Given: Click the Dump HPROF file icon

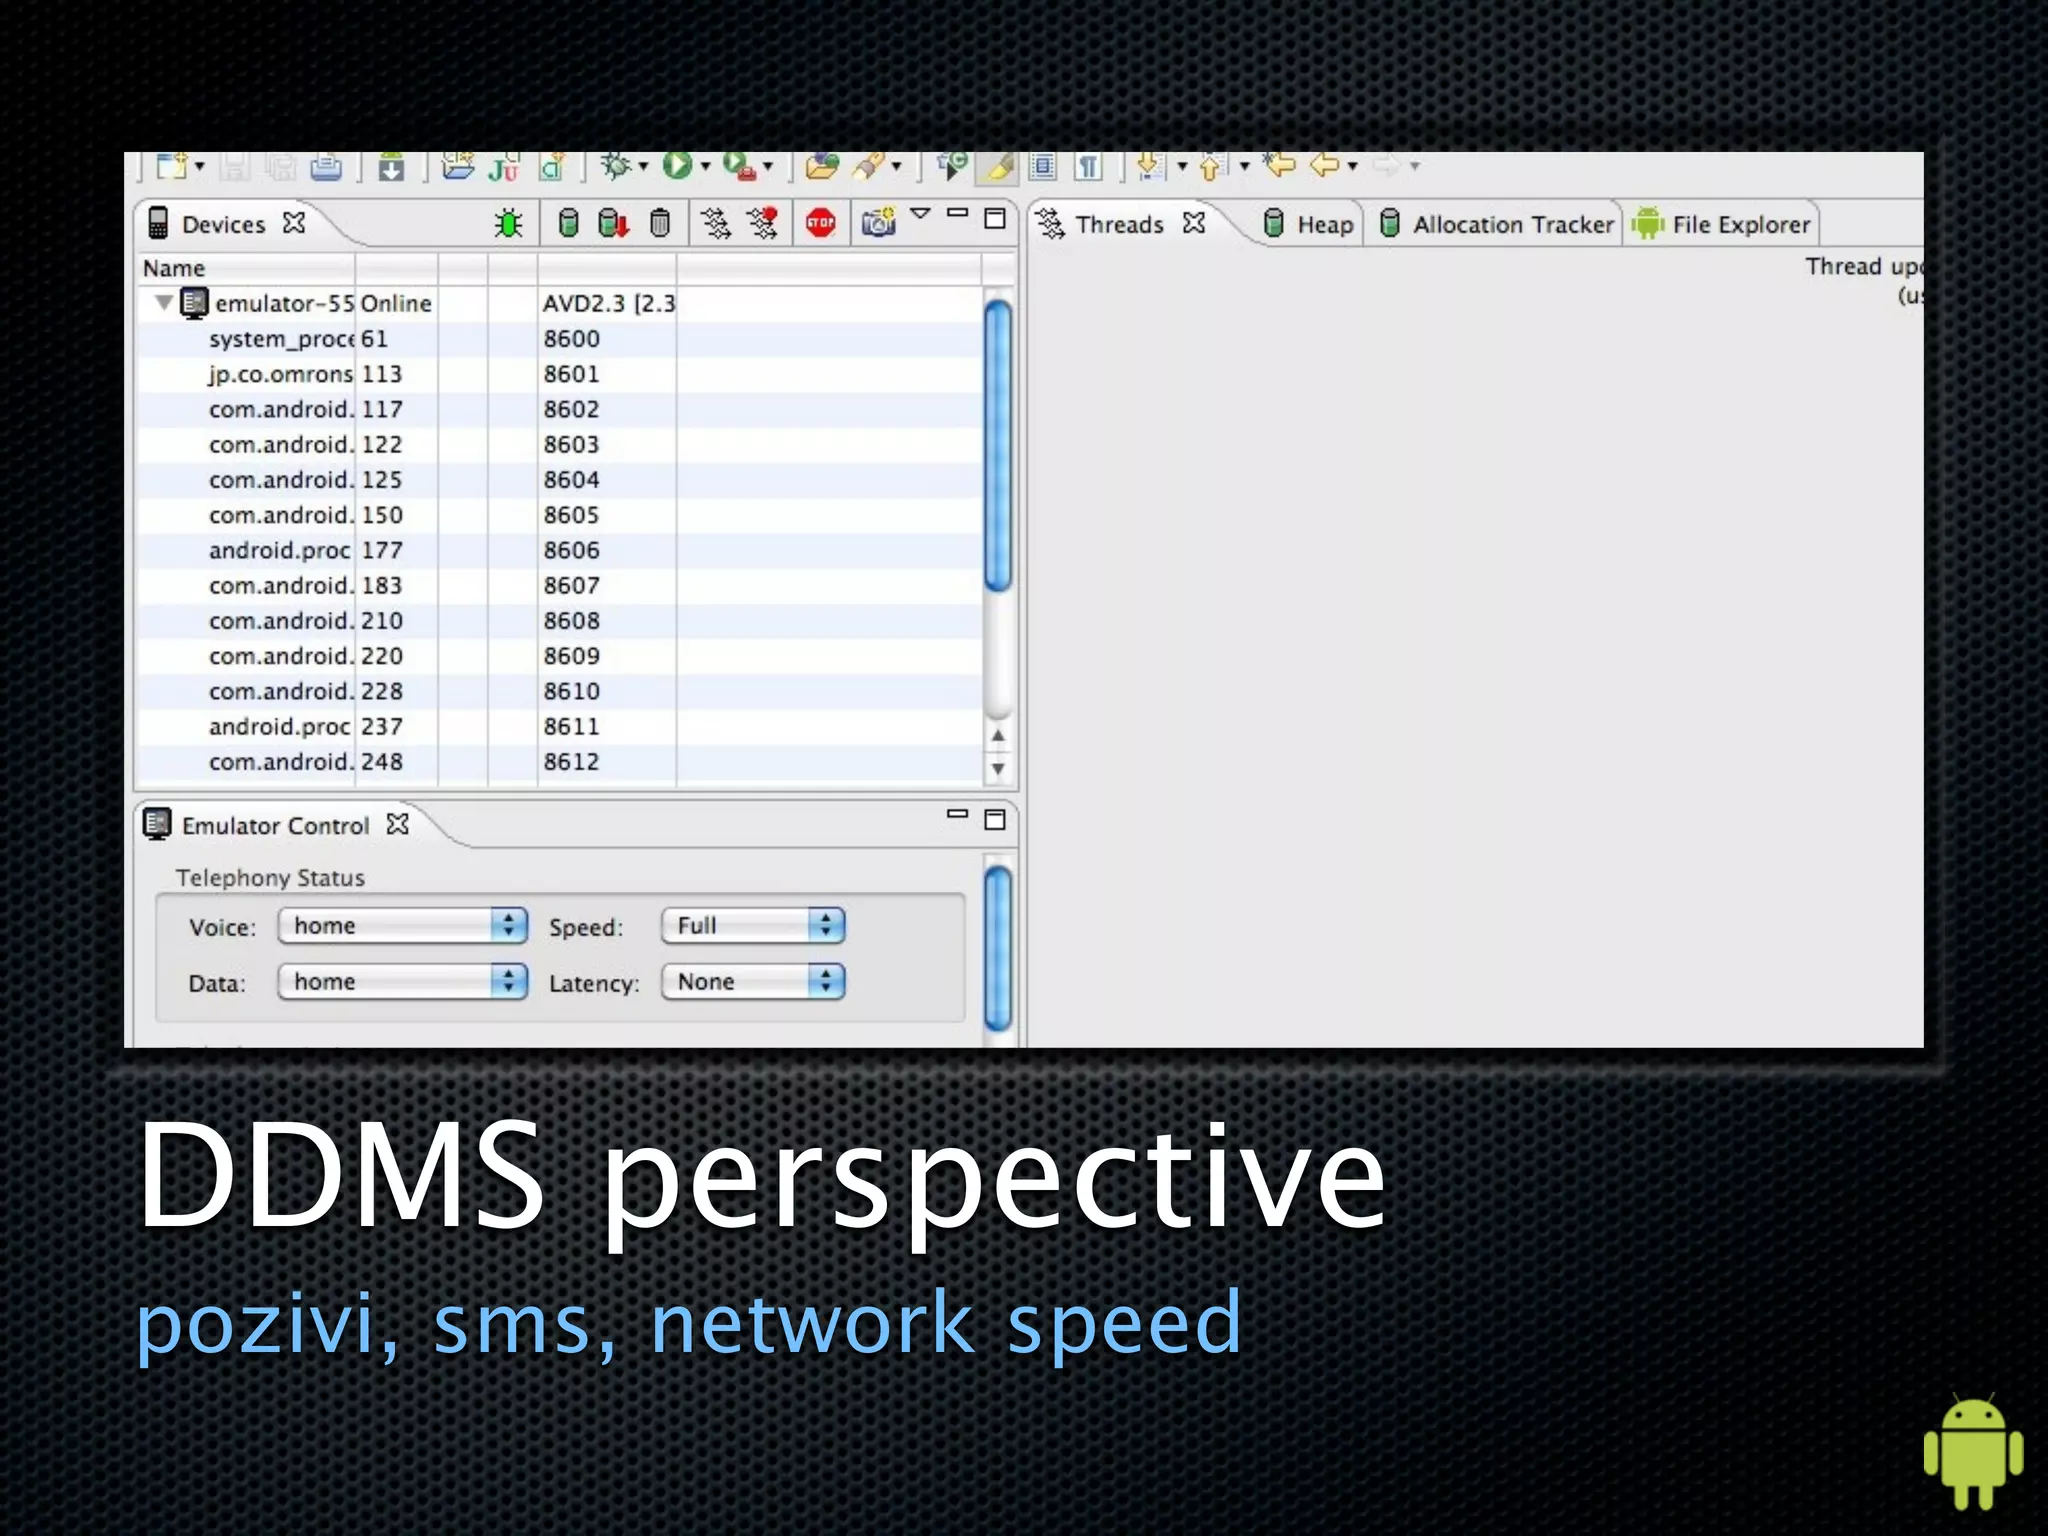Looking at the screenshot, I should [x=613, y=223].
